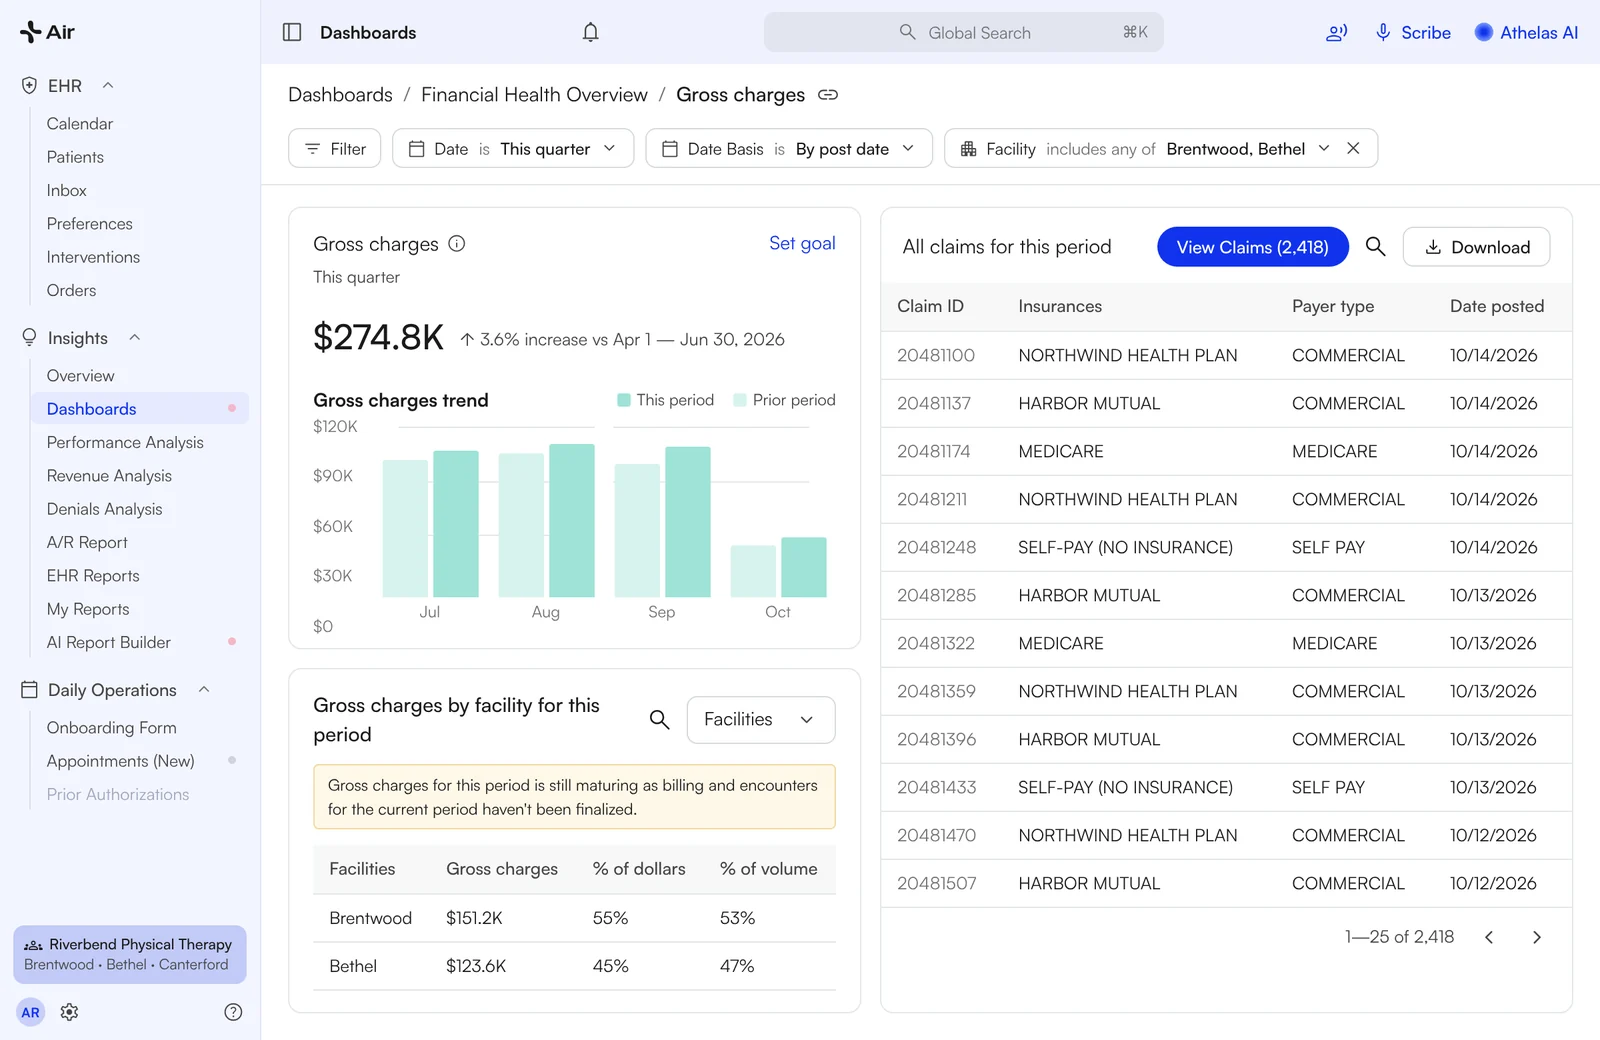Open the Date This quarter dropdown

click(x=513, y=148)
